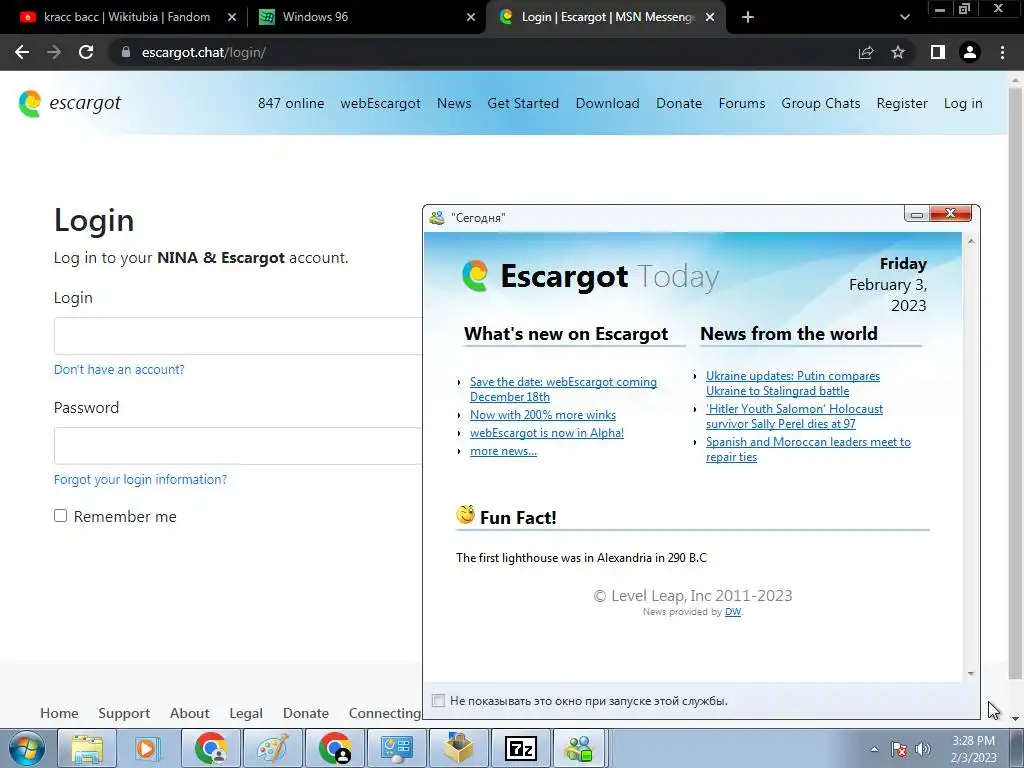Open the Chrome profile avatar menu
The image size is (1024, 768).
(x=970, y=52)
